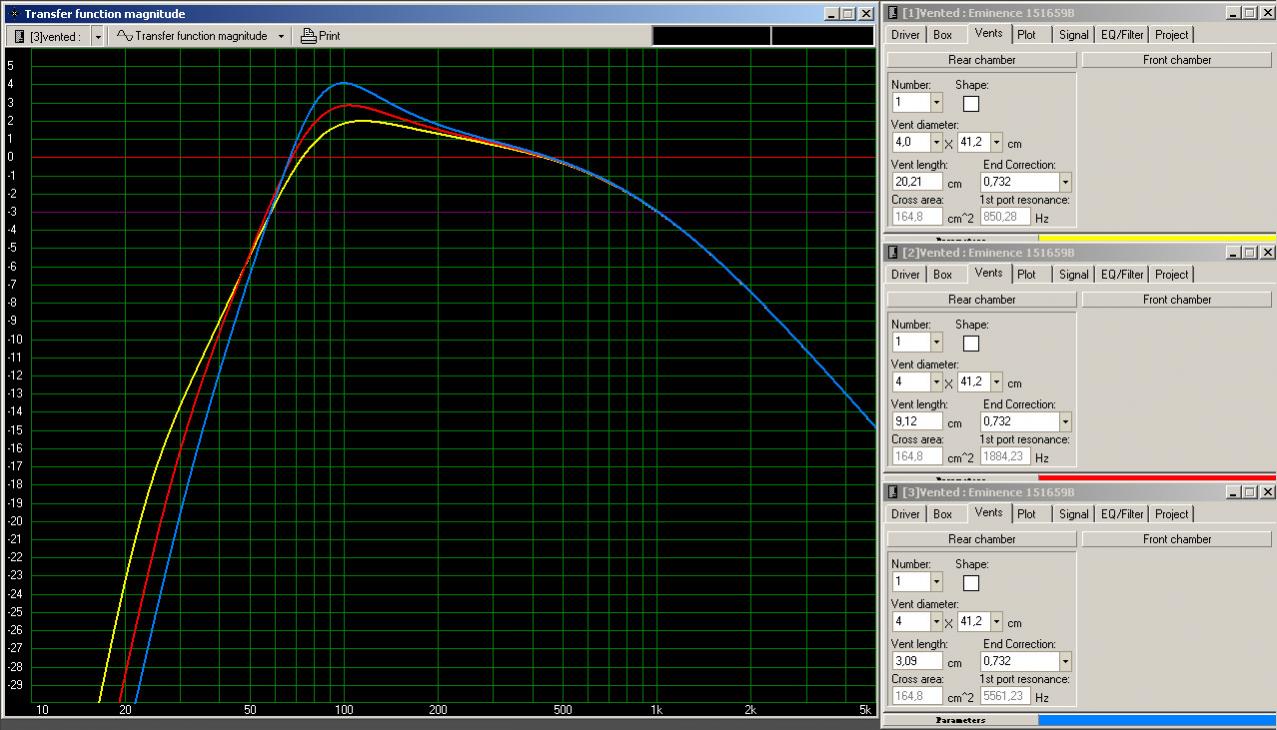Click Rear chamber button in [1]Vented window

point(981,60)
